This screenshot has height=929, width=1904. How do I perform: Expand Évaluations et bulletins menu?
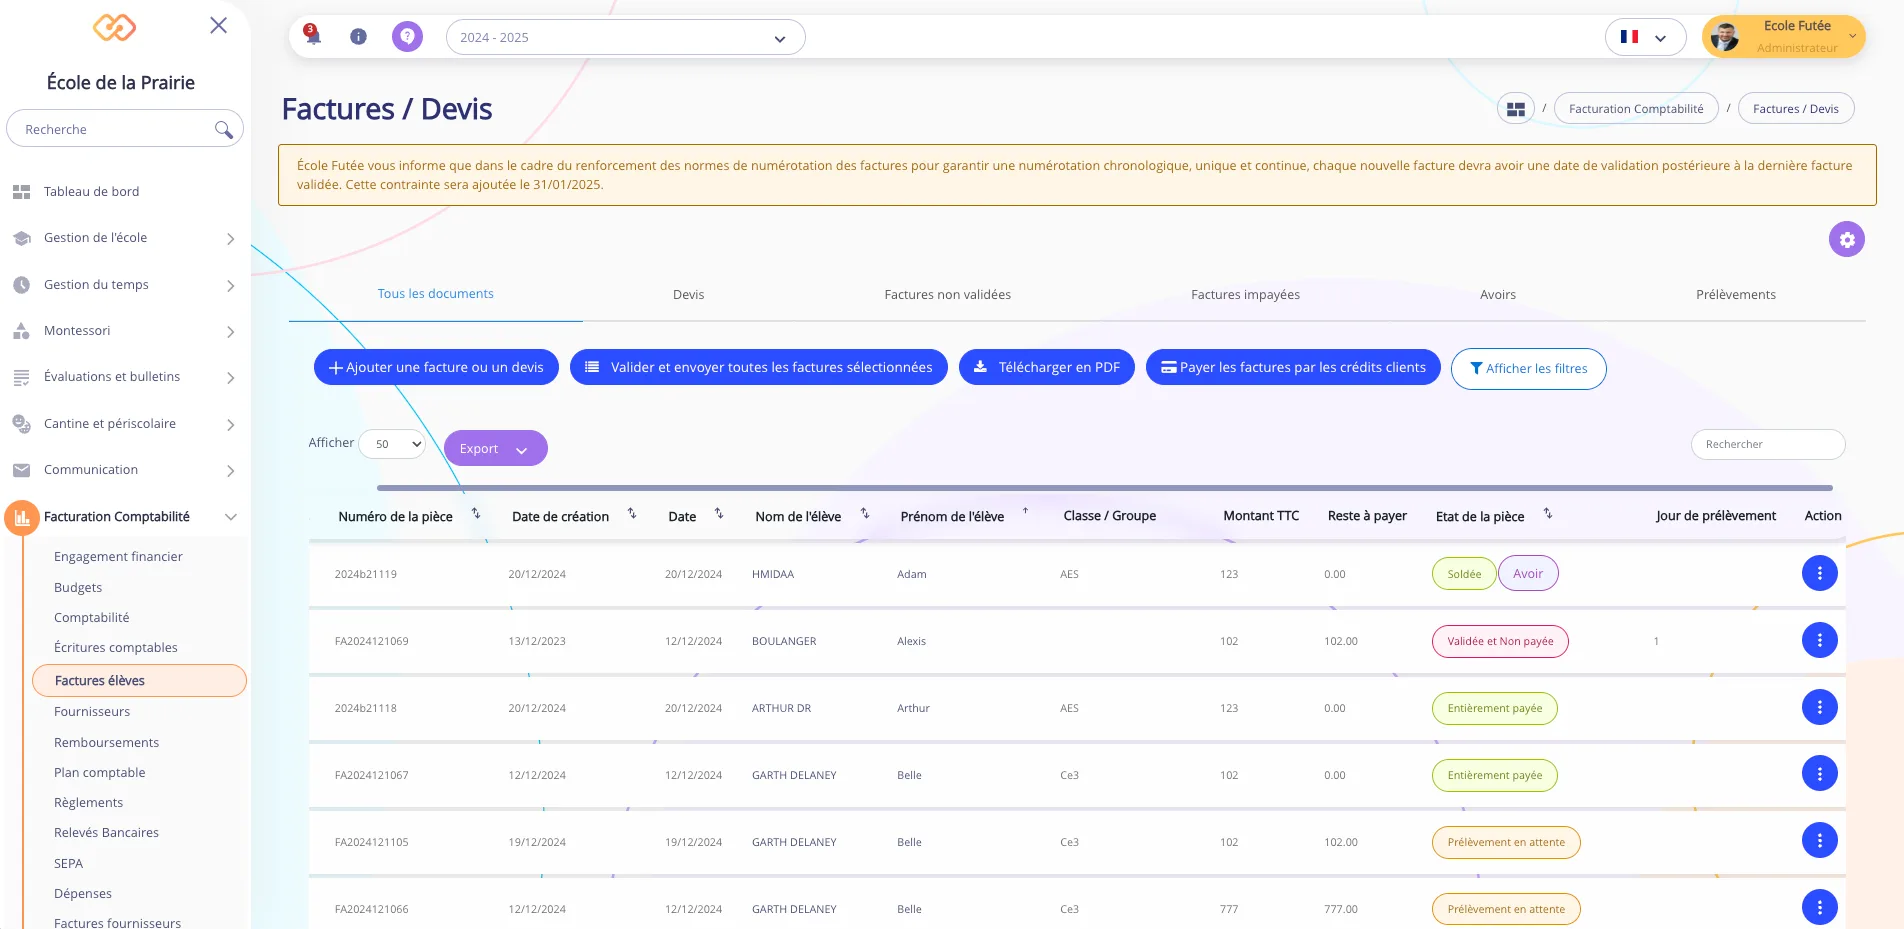pyautogui.click(x=231, y=378)
